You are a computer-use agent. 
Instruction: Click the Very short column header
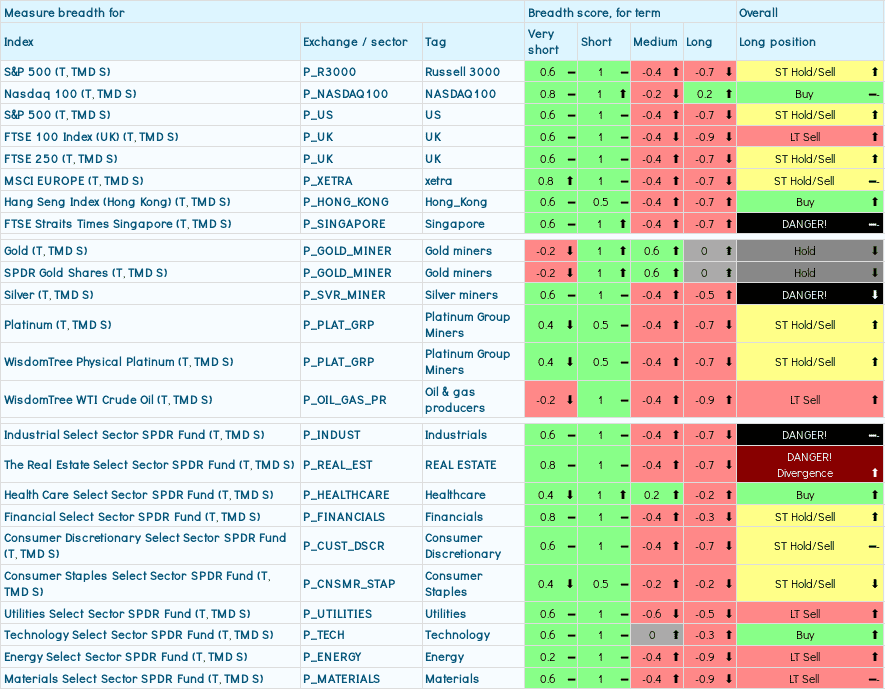coord(542,42)
